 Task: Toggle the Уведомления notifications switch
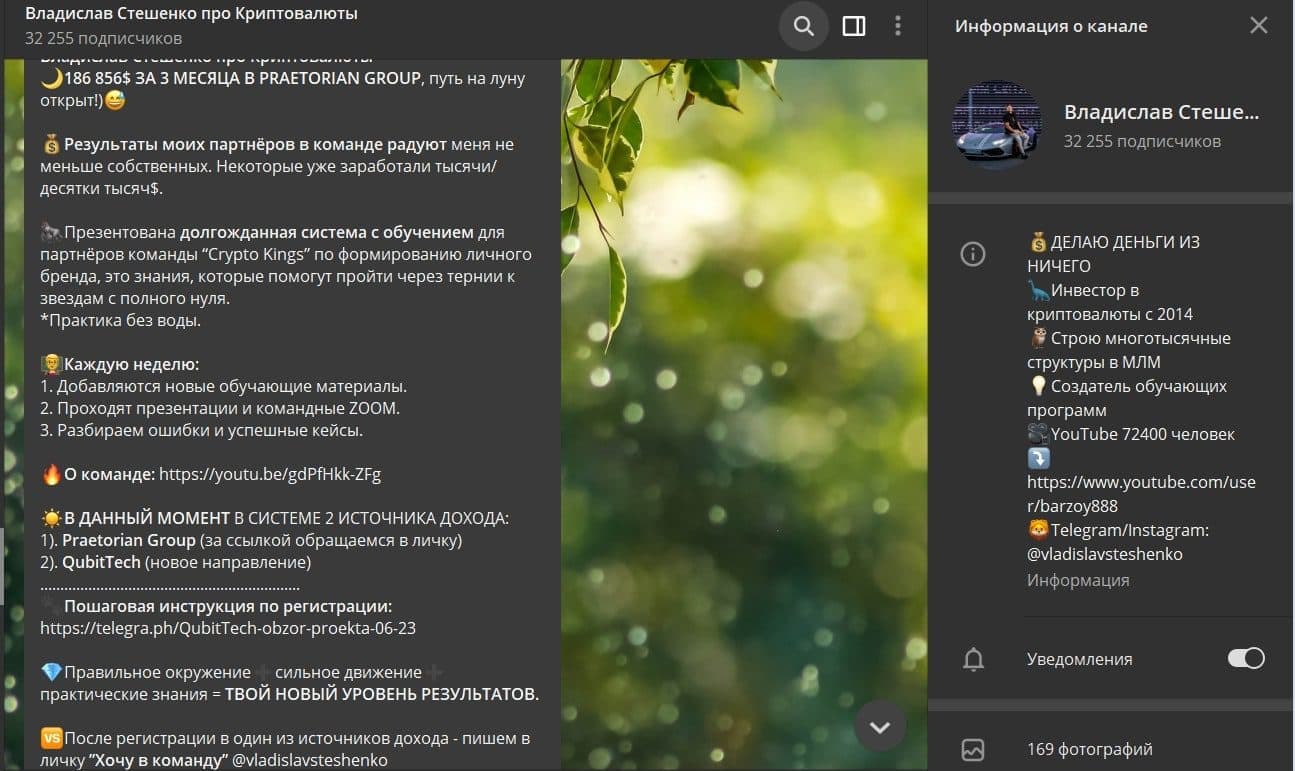pos(1246,659)
